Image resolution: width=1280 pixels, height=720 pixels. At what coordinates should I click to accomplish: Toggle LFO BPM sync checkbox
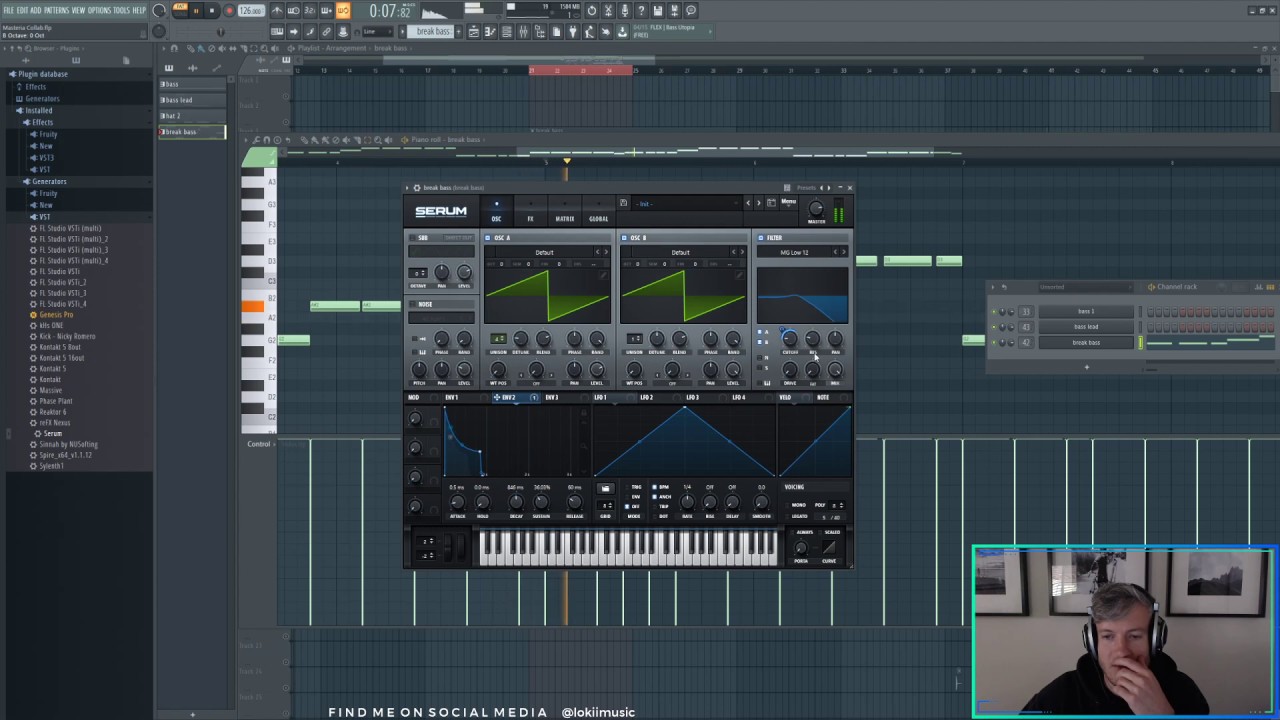654,487
